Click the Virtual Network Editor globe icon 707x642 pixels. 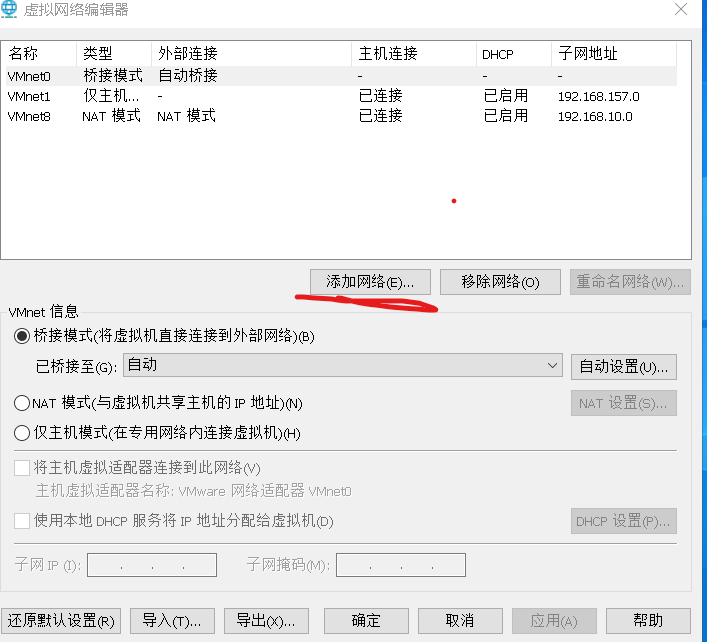tap(9, 9)
